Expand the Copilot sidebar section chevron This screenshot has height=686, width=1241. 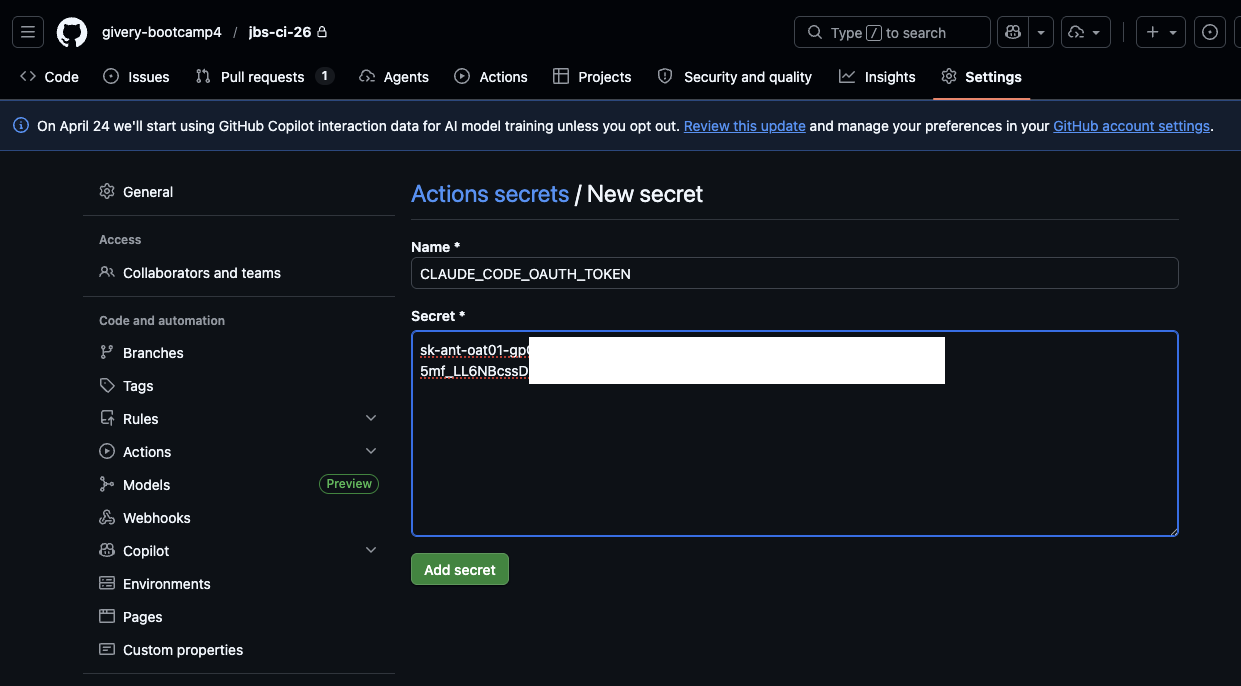(x=371, y=551)
